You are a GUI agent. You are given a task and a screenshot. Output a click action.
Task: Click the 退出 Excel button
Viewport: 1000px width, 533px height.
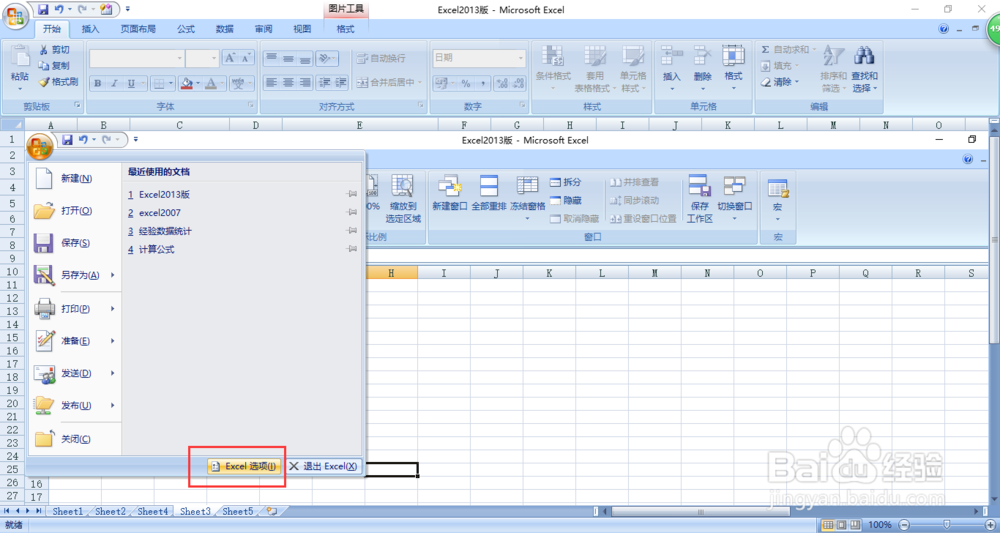click(323, 466)
